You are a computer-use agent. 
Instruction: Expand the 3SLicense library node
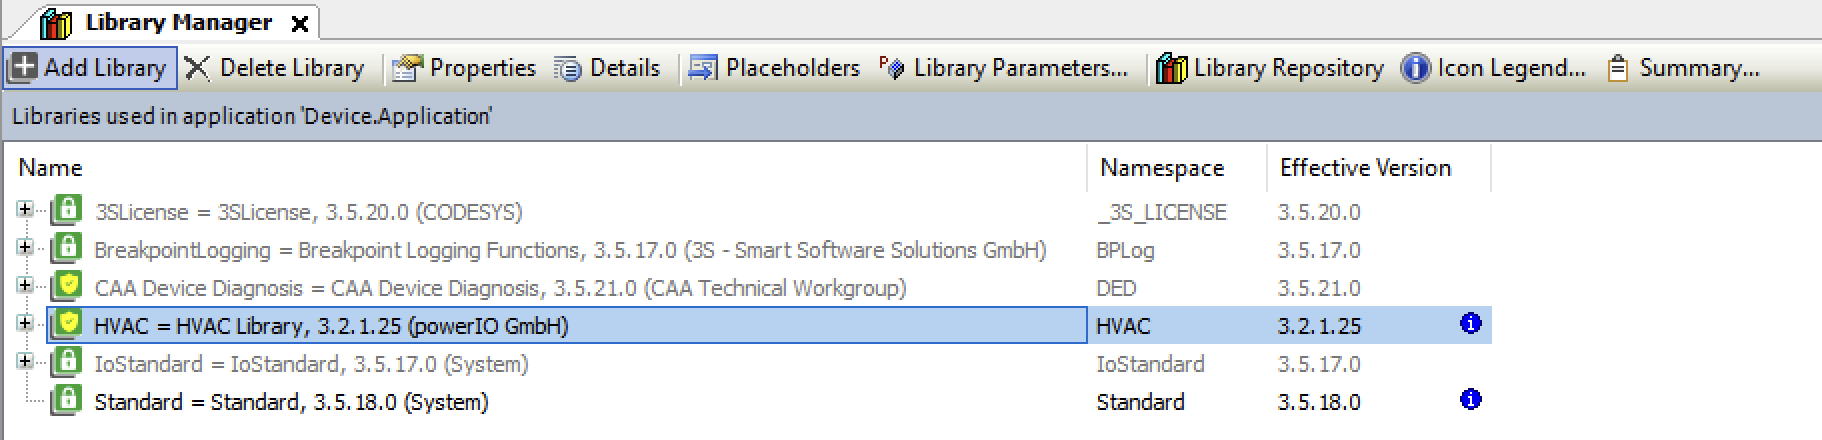coord(25,210)
